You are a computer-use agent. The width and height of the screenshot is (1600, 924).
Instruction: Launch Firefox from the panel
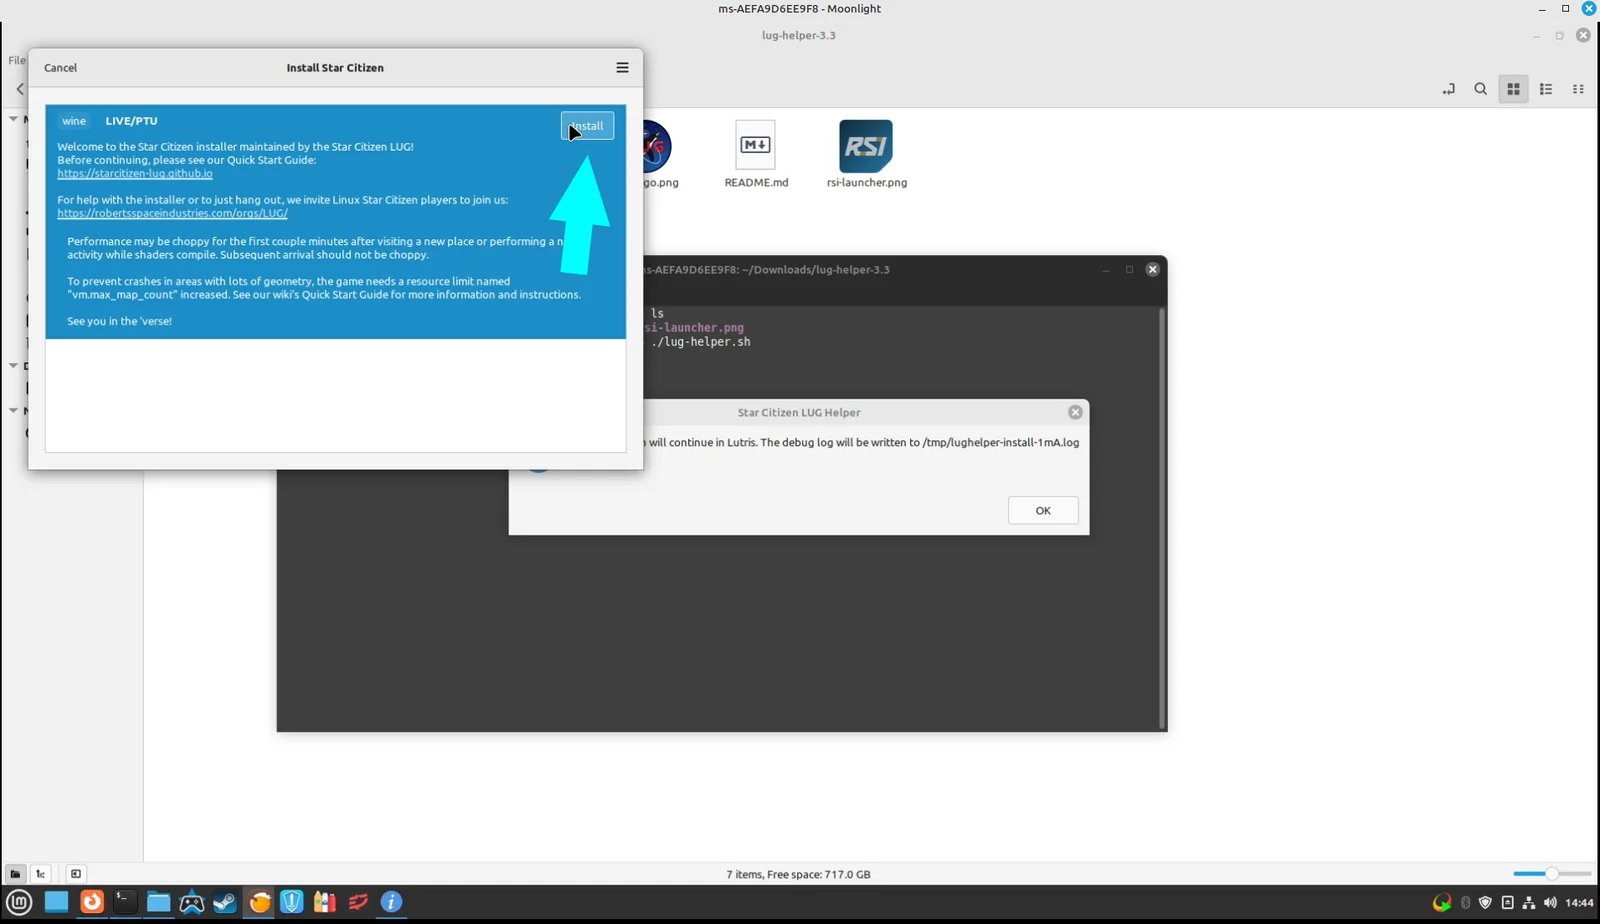coord(91,902)
